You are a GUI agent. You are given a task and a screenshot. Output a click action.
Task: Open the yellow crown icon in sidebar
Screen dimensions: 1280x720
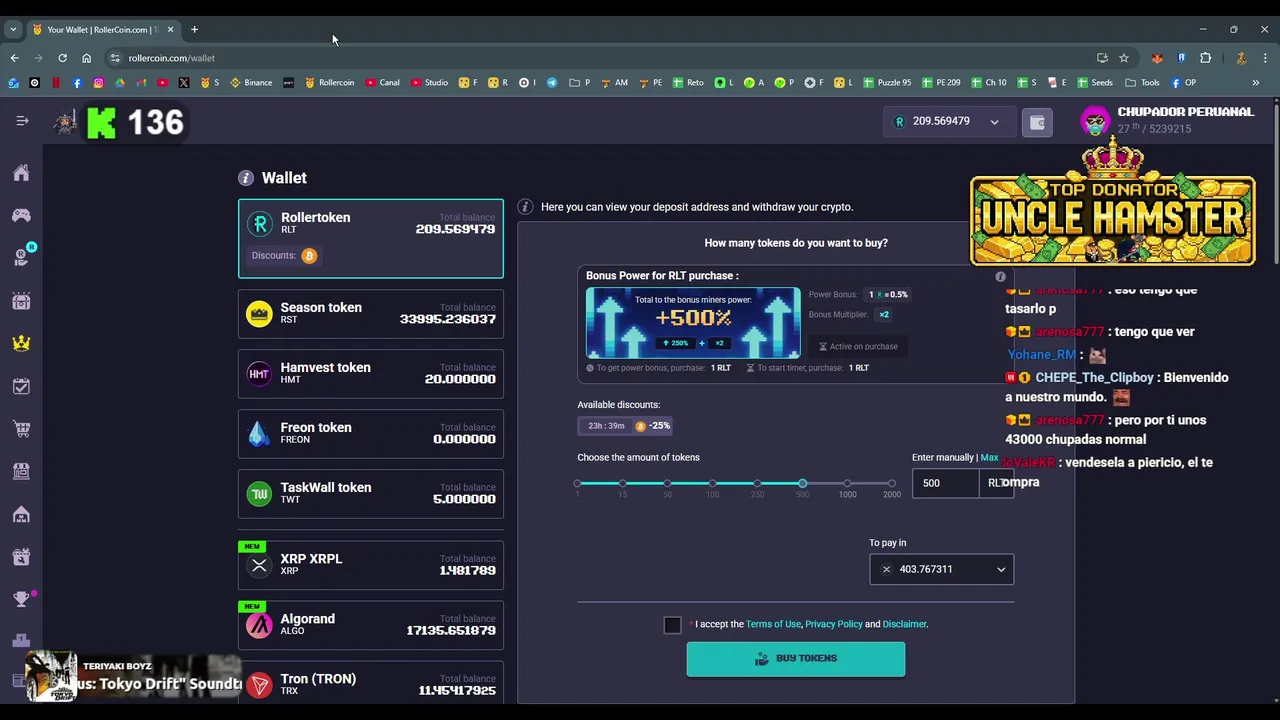coord(21,343)
